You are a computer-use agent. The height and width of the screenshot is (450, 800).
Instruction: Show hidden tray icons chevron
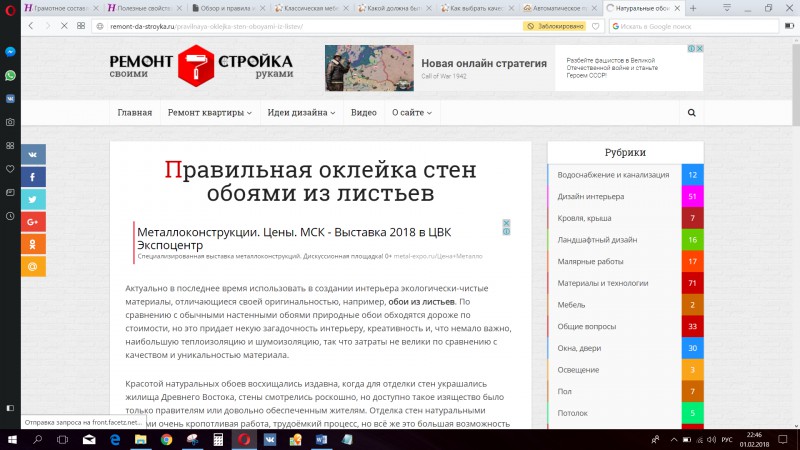click(673, 439)
